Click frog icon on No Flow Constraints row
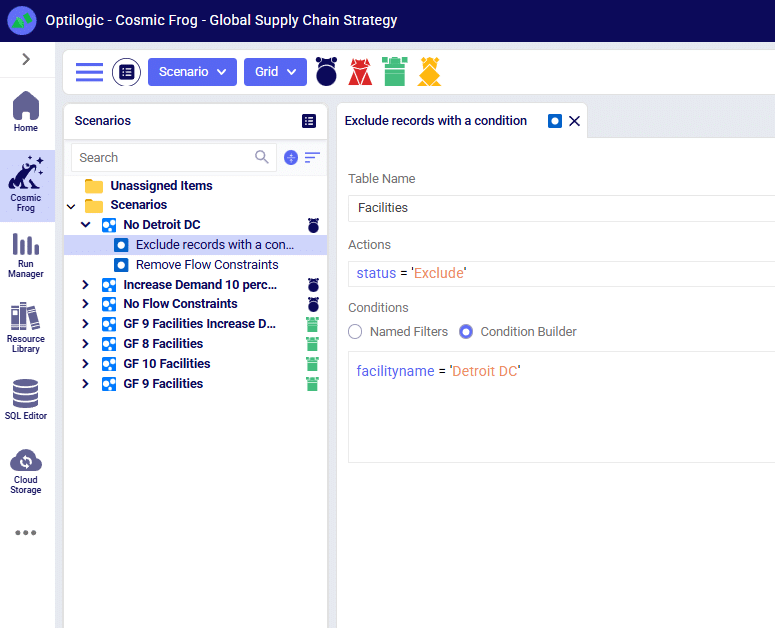775x628 pixels. [x=313, y=304]
